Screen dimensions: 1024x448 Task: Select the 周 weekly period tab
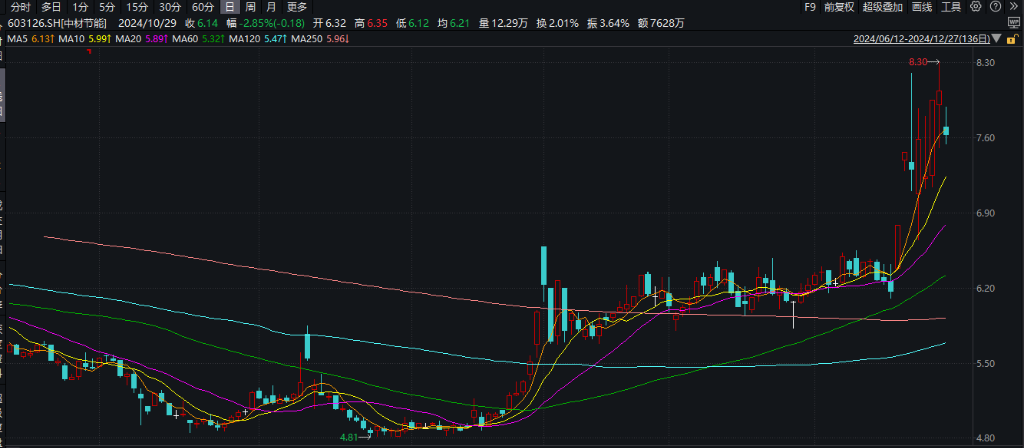(x=250, y=7)
